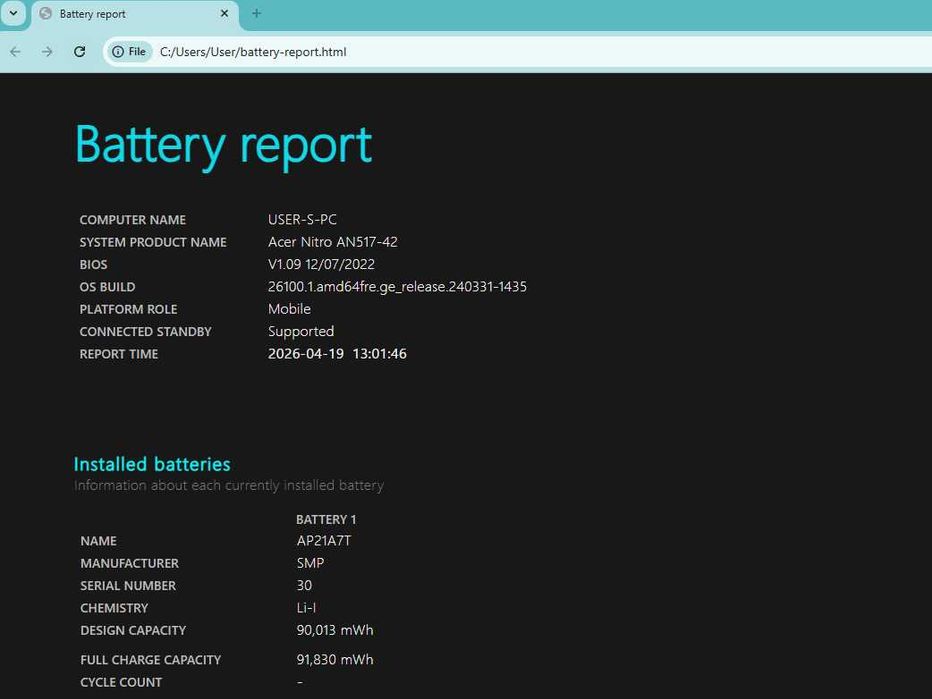Close the Battery report tab
The image size is (932, 699).
coord(224,13)
